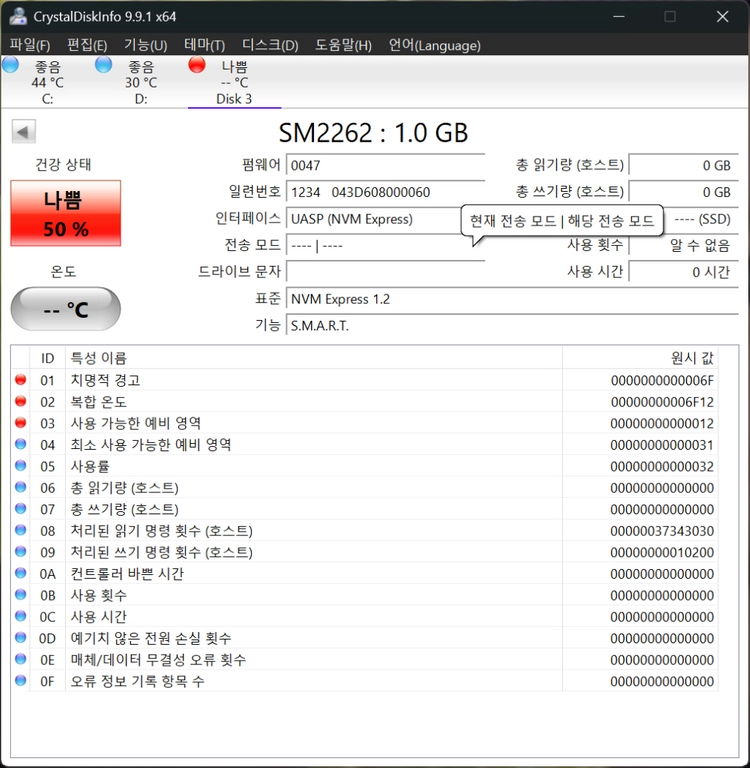Image resolution: width=750 pixels, height=768 pixels.
Task: Click blue status dot of row 0A
Action: 21,573
